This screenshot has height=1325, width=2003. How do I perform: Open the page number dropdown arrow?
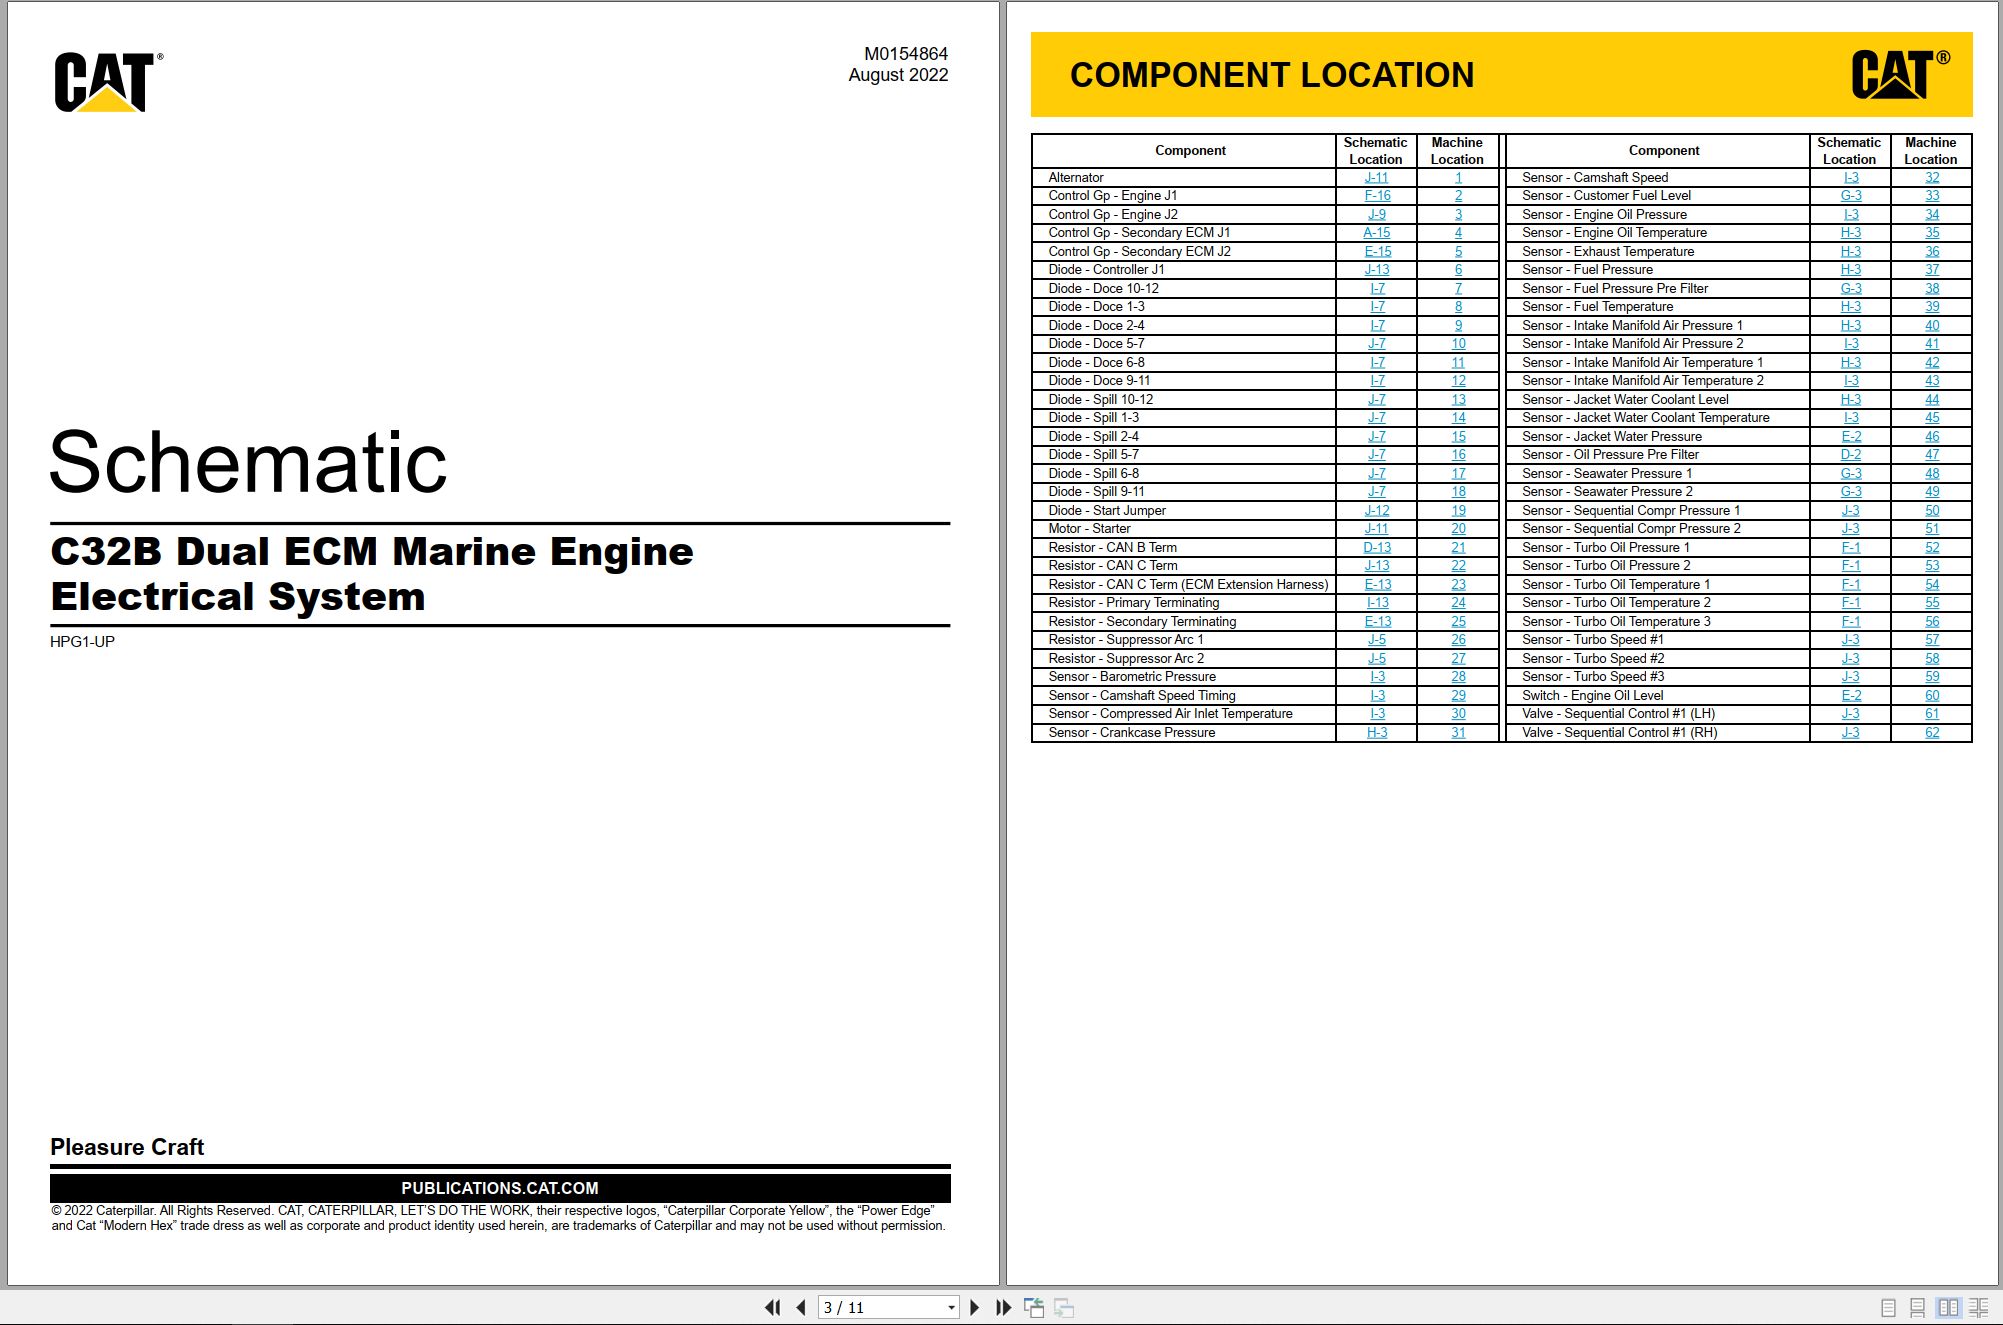(951, 1308)
